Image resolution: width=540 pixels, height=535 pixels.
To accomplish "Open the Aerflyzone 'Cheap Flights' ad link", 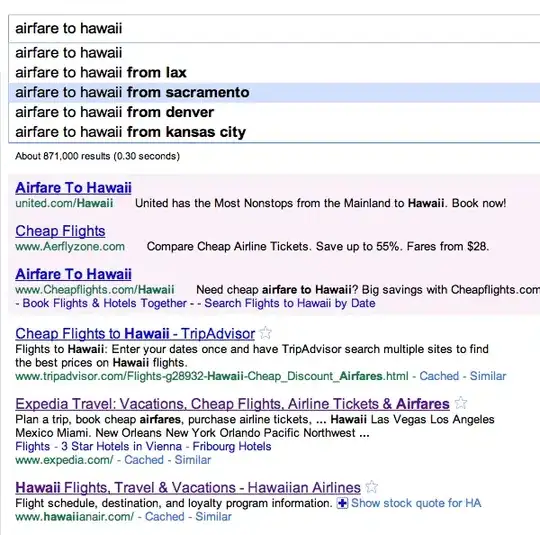I will pyautogui.click(x=60, y=231).
